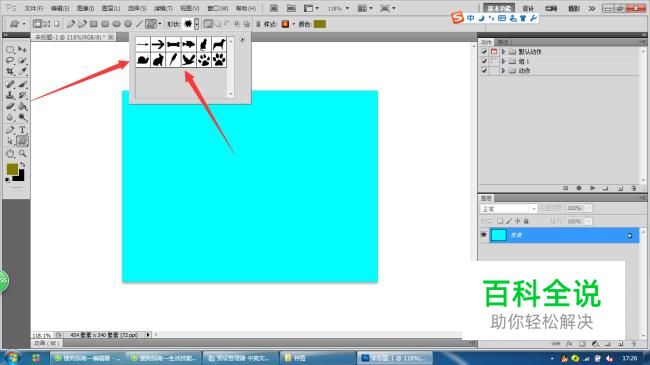
Task: Toggle the 默认动作 action set checkbox
Action: (484, 52)
